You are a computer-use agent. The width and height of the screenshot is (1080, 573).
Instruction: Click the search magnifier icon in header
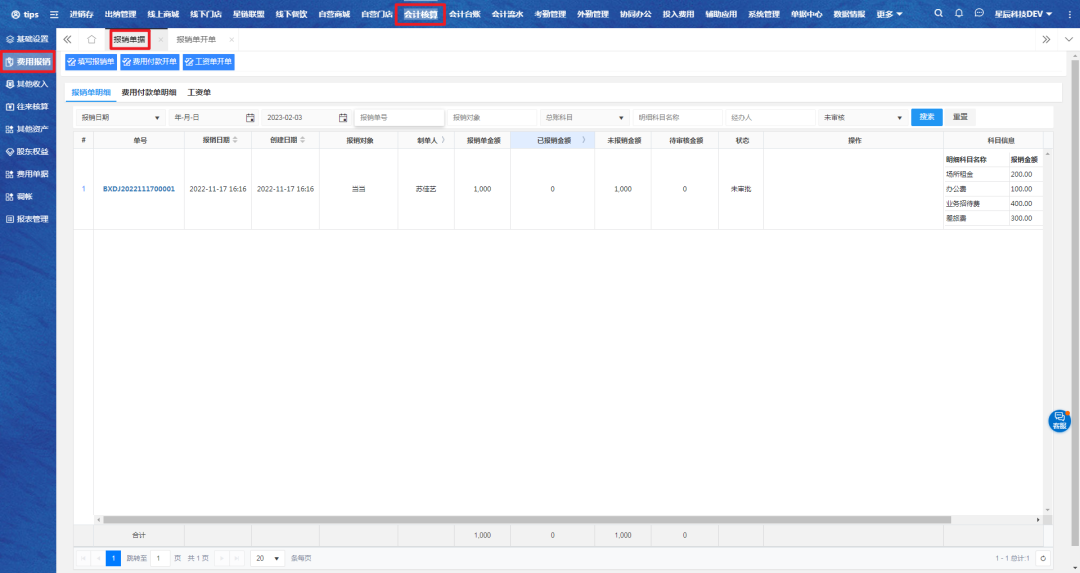click(938, 14)
